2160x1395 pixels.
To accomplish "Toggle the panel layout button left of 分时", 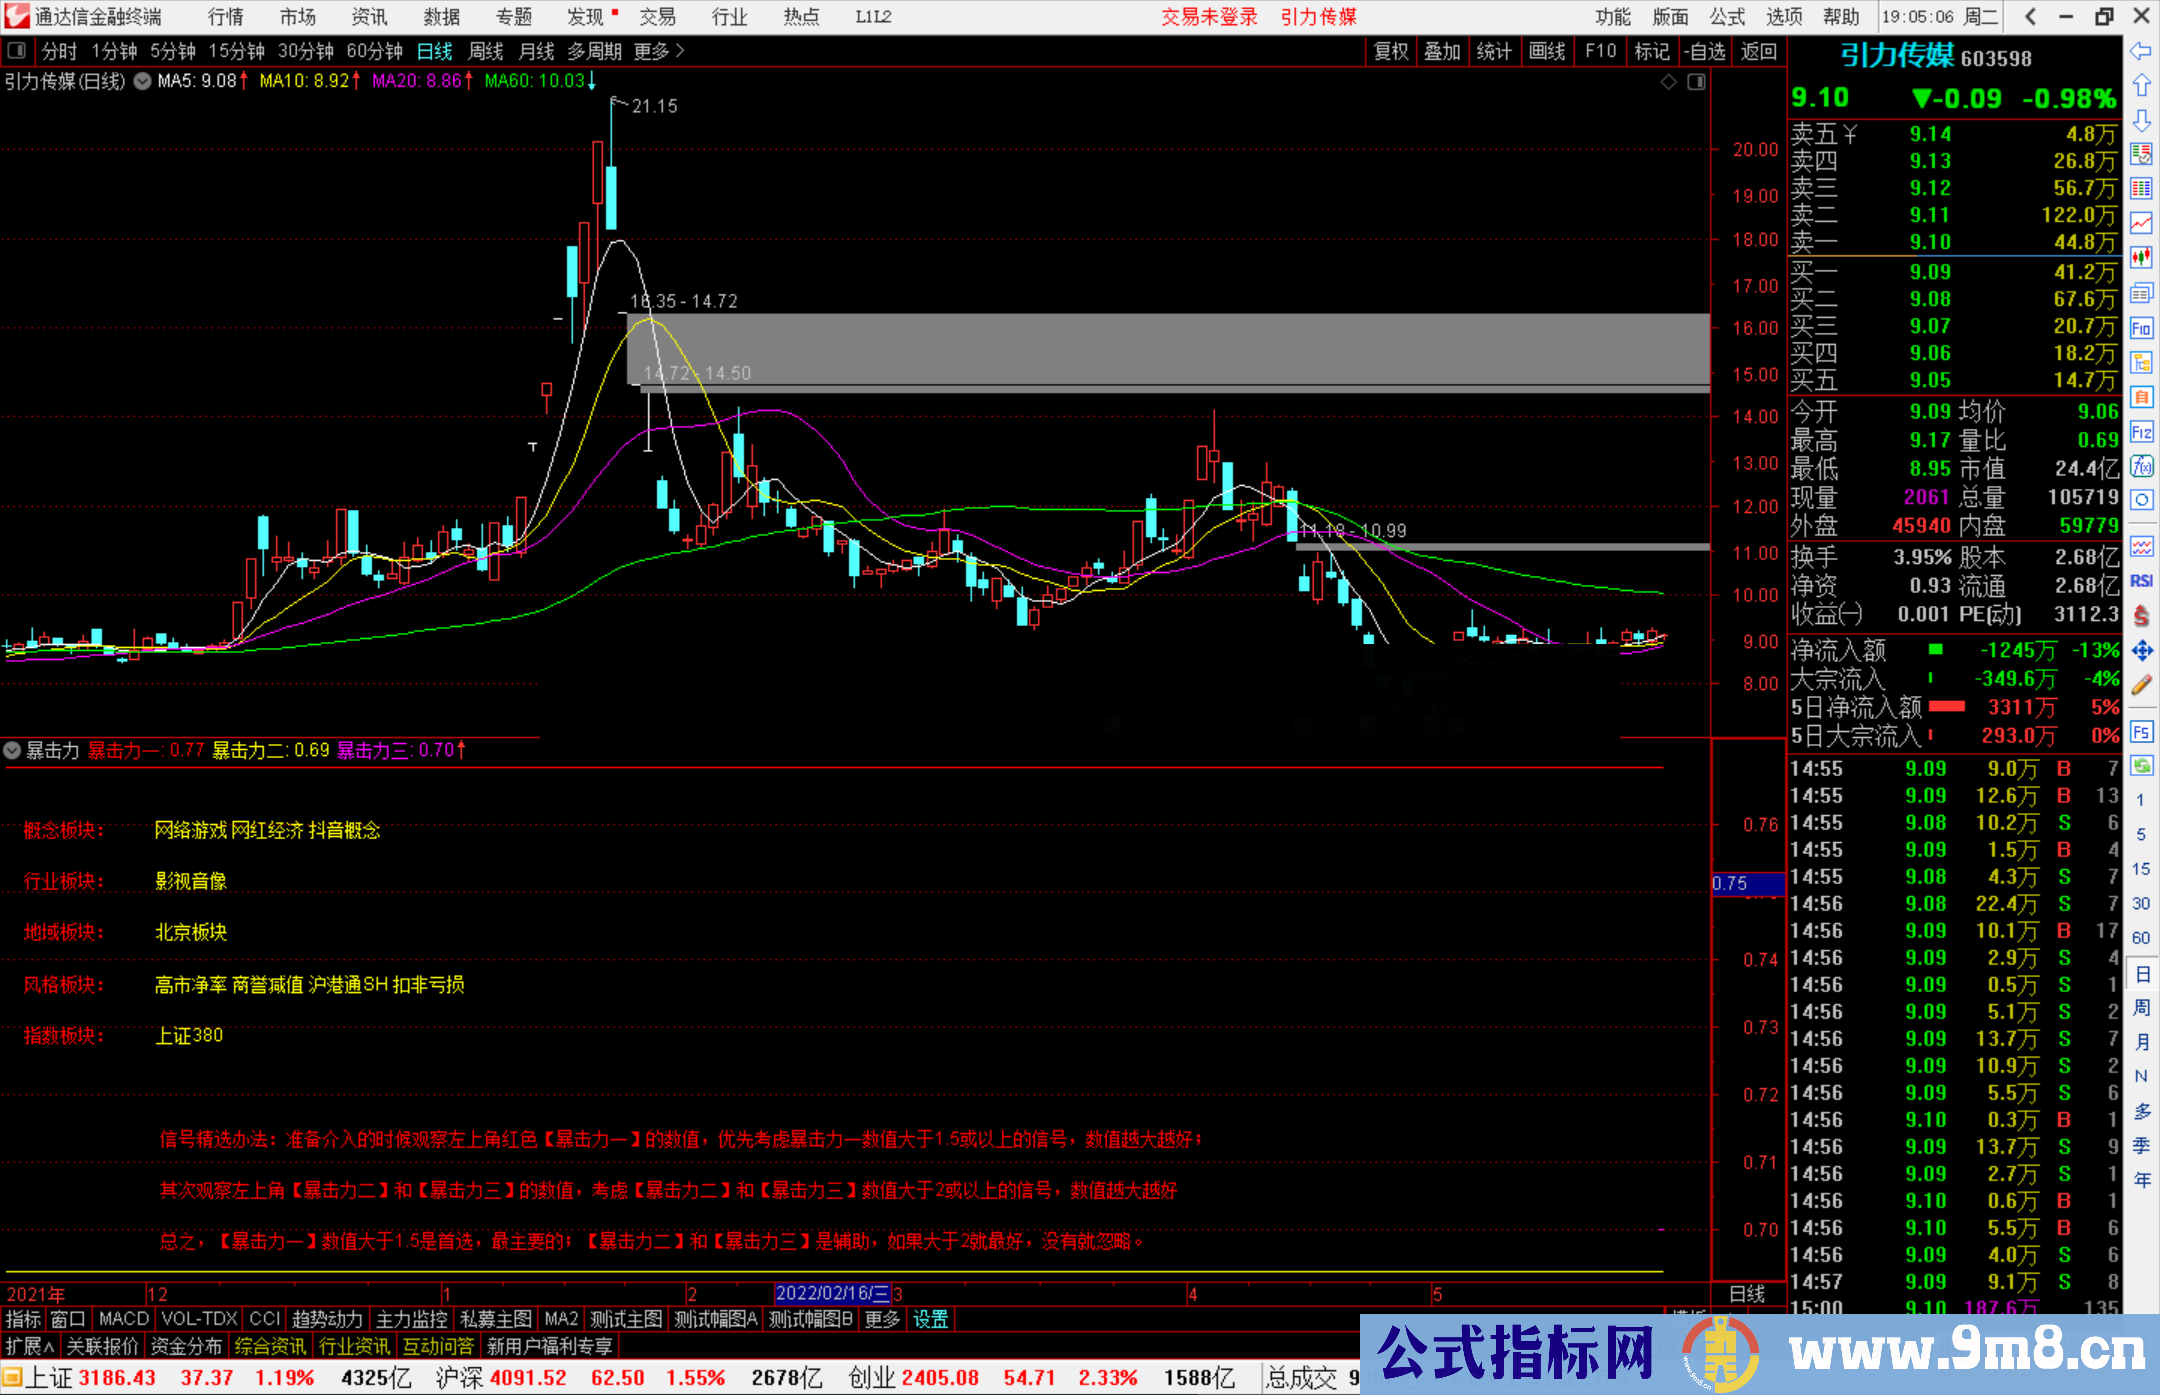I will tap(16, 51).
